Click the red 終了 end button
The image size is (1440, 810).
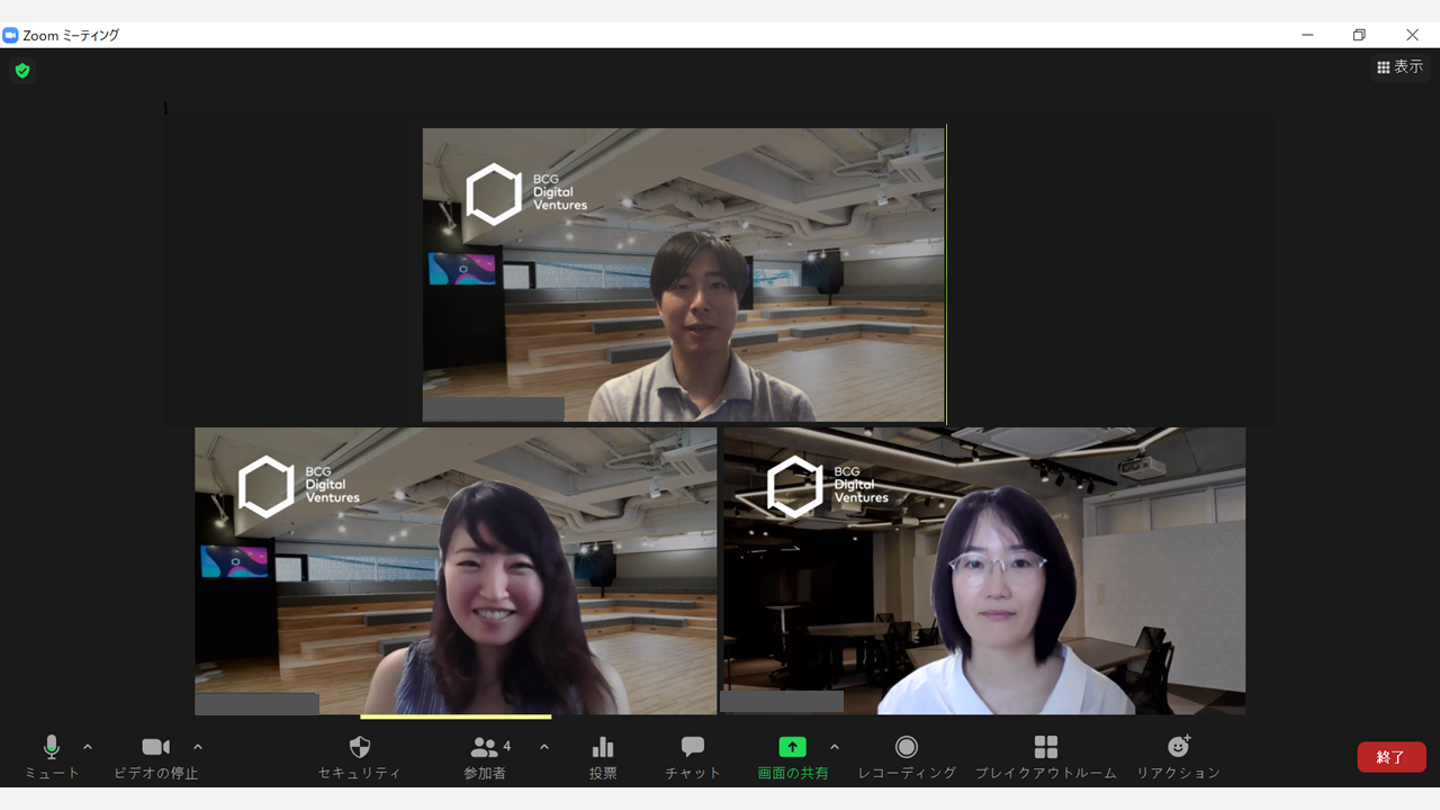(1391, 757)
